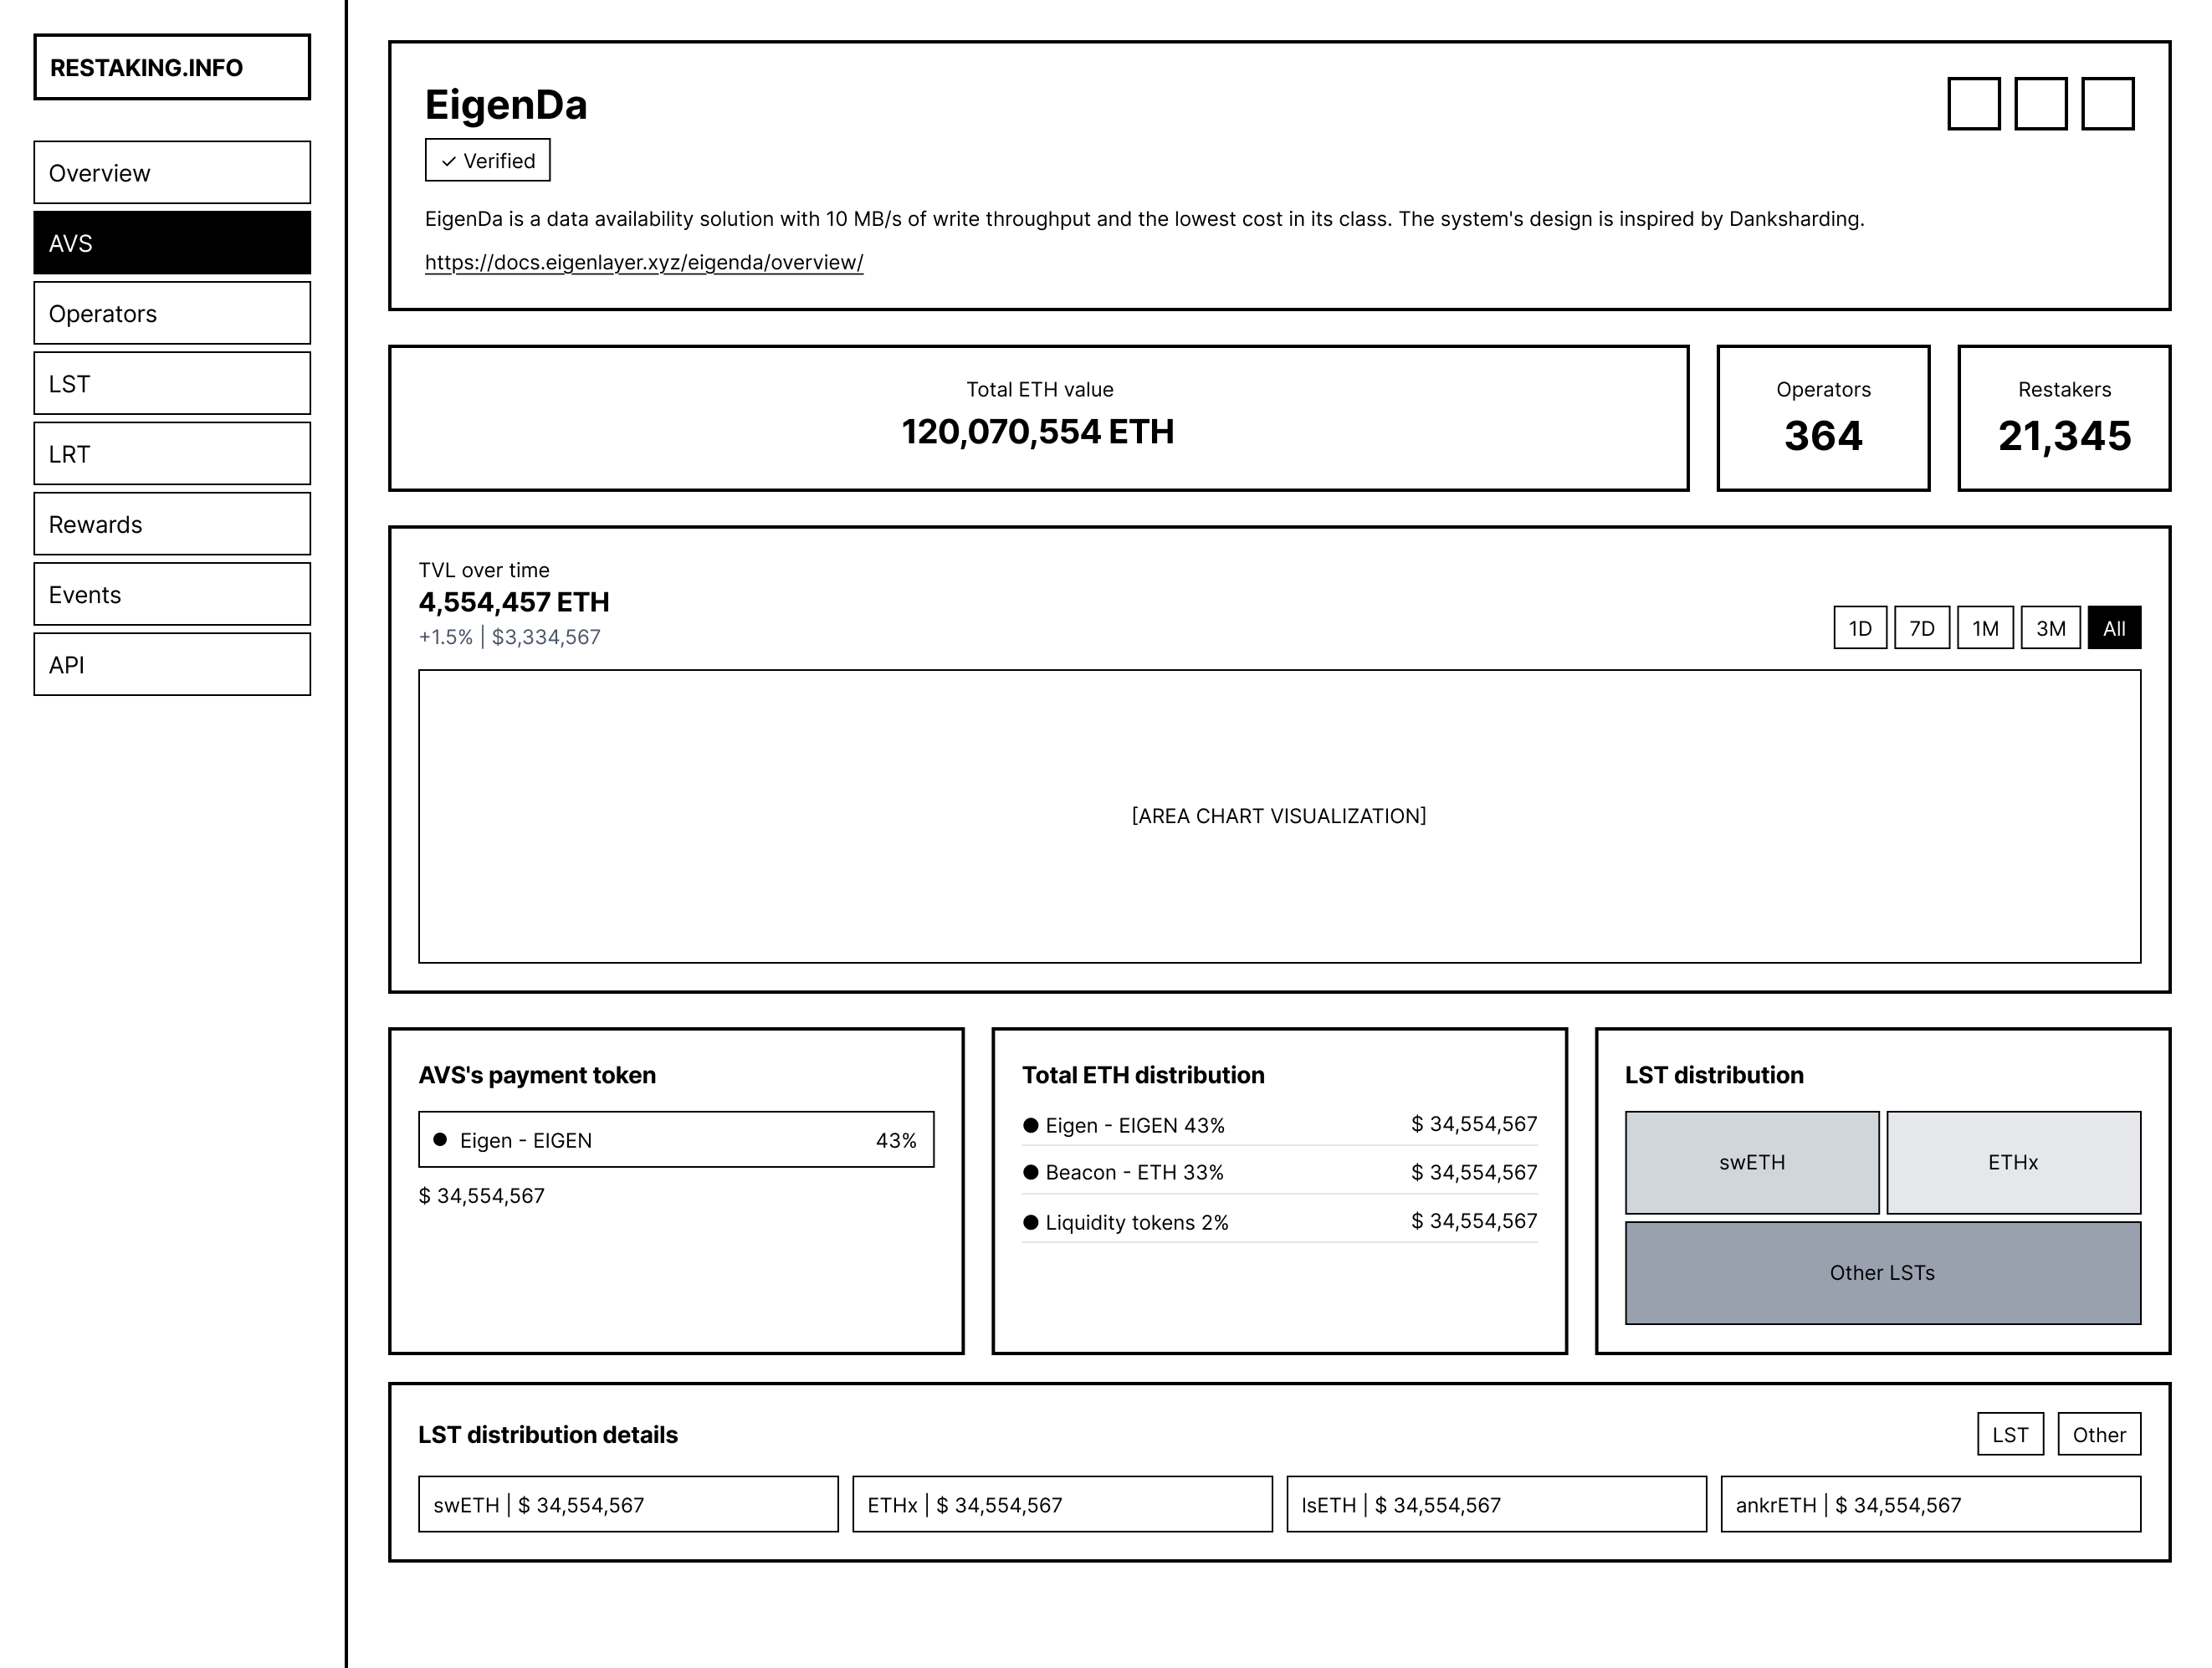The height and width of the screenshot is (1668, 2212).
Task: Click the Beacon - ETH 33% row
Action: pos(1280,1172)
